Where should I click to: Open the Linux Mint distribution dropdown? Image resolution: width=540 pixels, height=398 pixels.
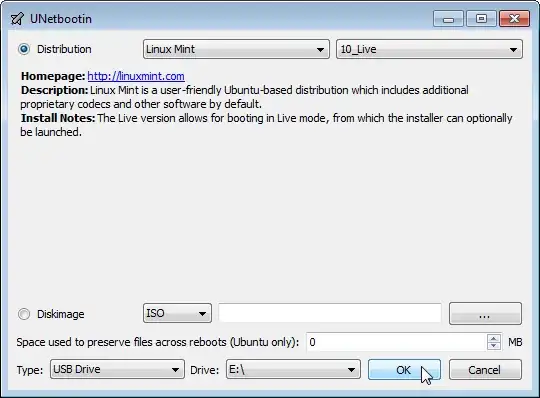[x=236, y=49]
